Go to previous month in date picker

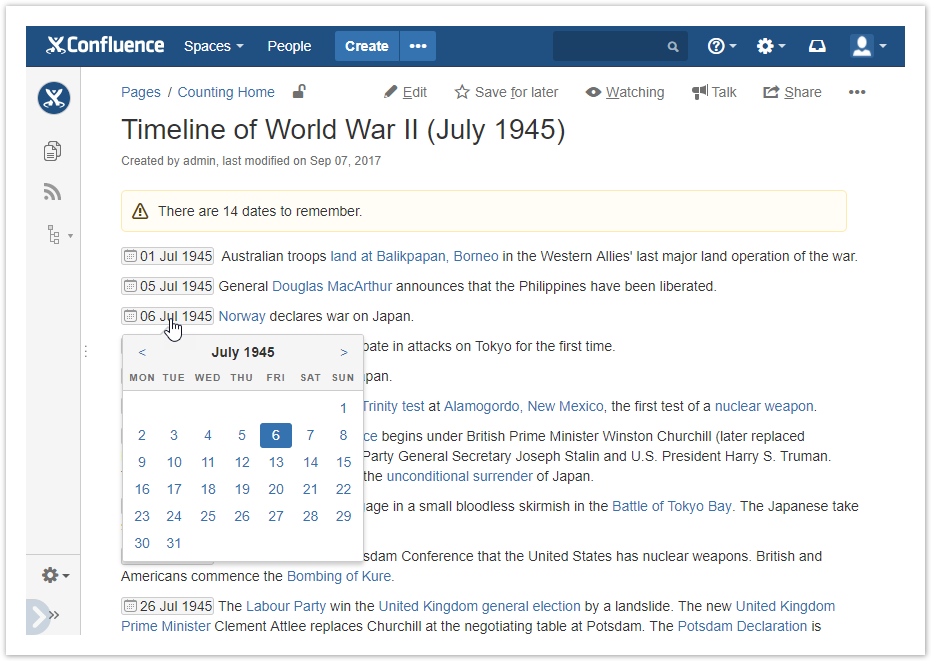click(142, 352)
